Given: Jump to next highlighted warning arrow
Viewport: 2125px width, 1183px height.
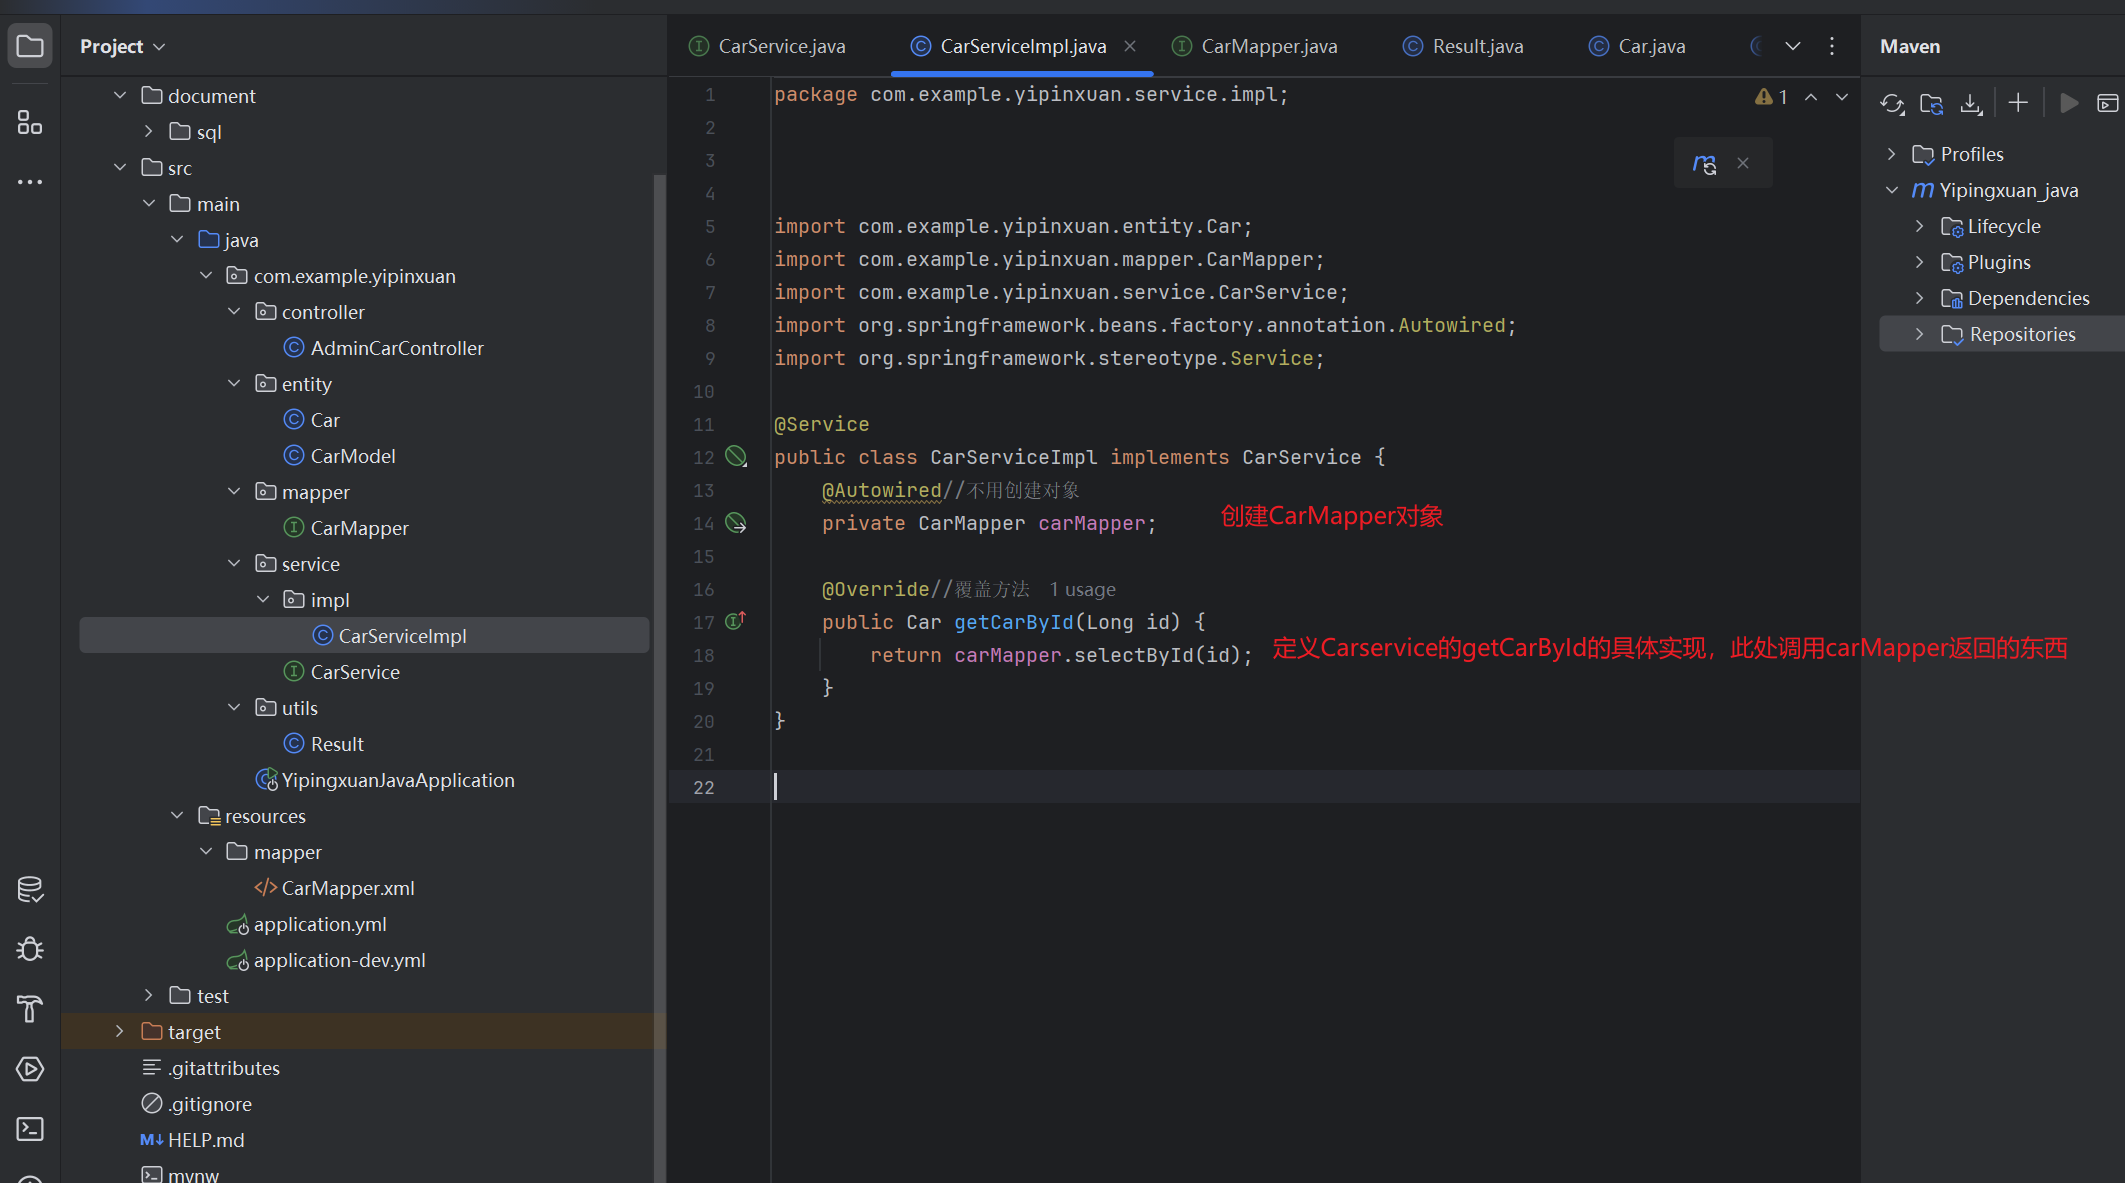Looking at the screenshot, I should (1842, 97).
